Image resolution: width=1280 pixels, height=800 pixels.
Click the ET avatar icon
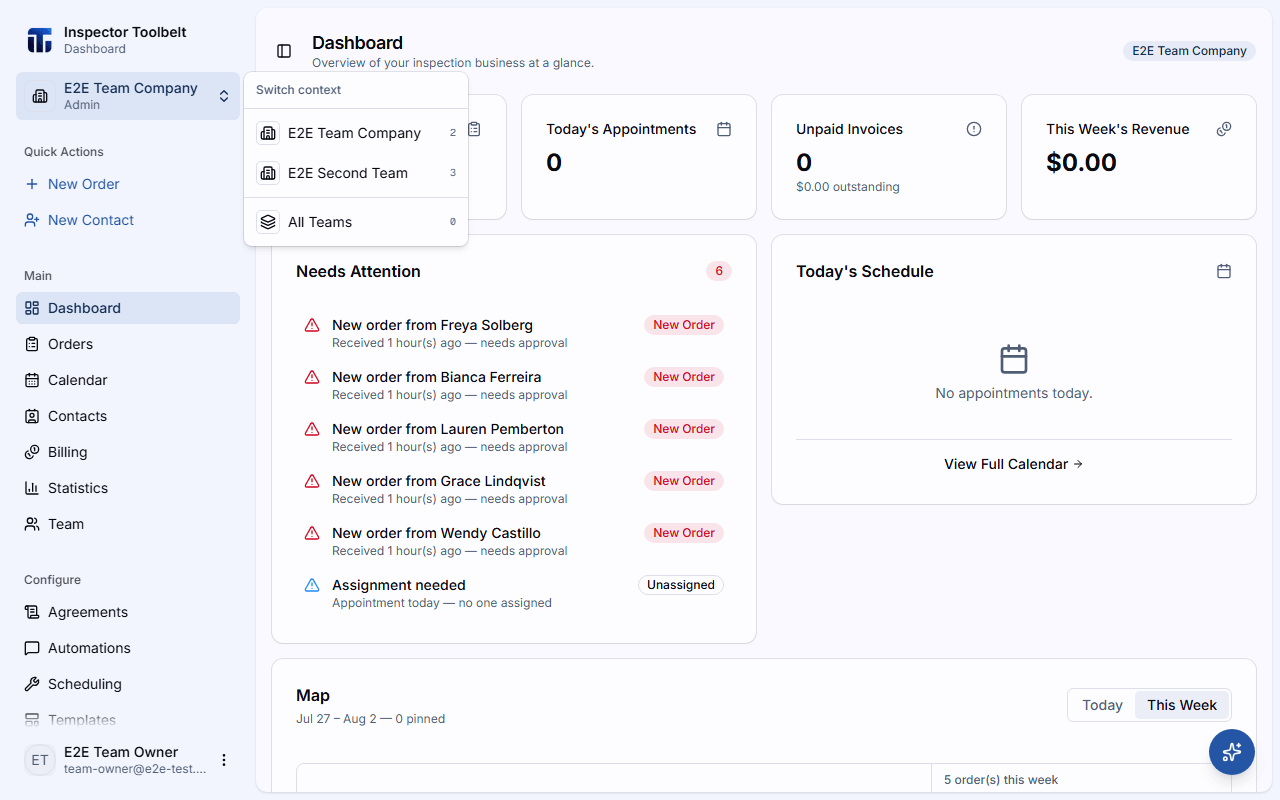point(40,760)
